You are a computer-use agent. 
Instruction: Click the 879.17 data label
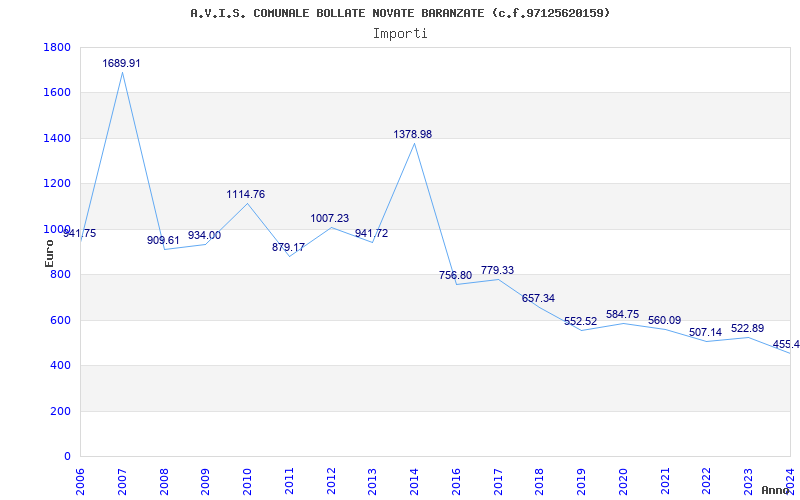coord(288,247)
